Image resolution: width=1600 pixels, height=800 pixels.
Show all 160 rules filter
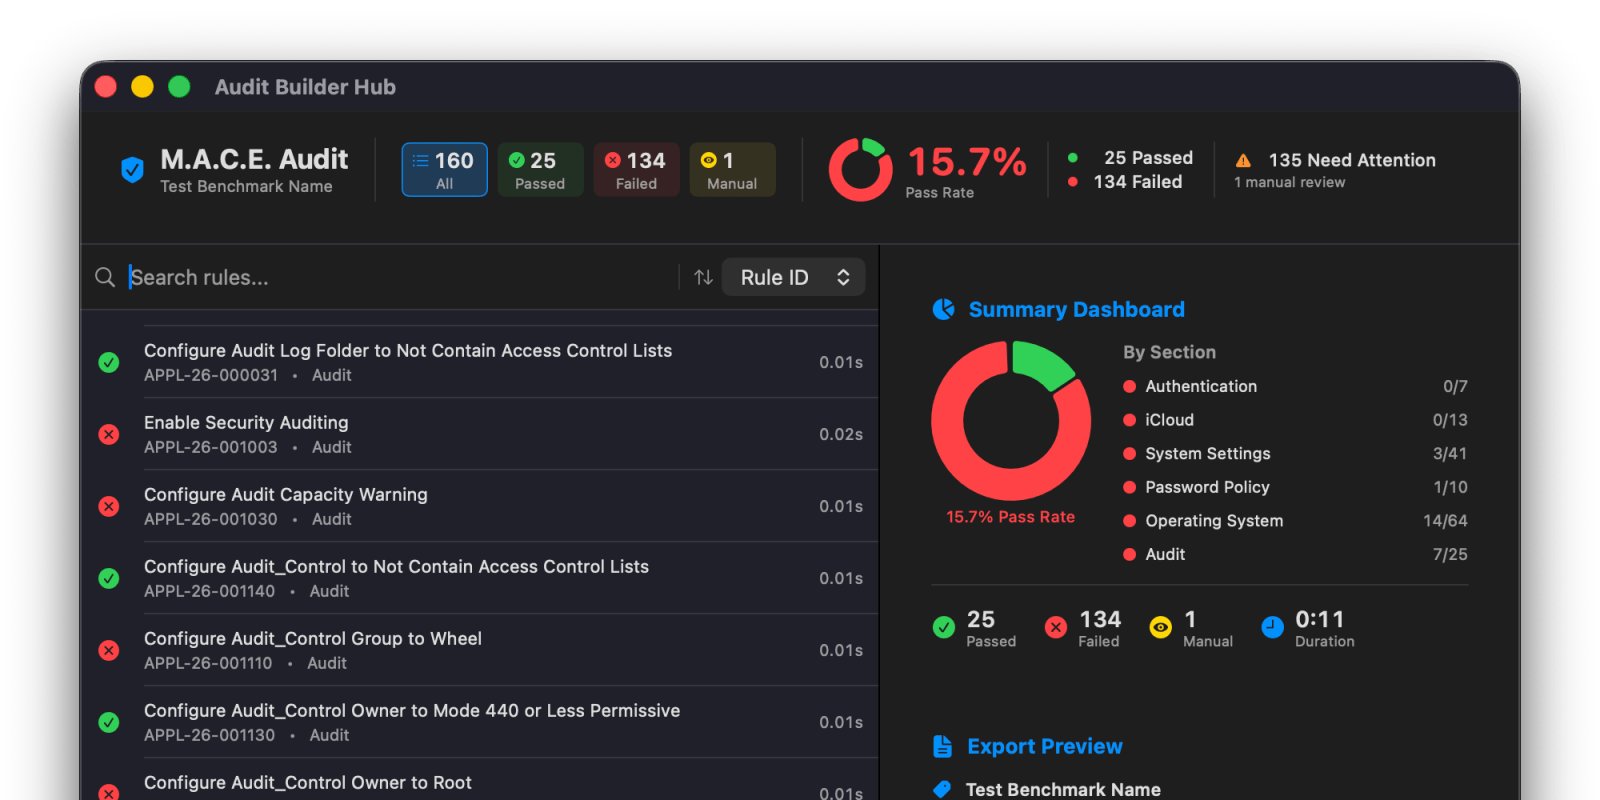coord(444,170)
